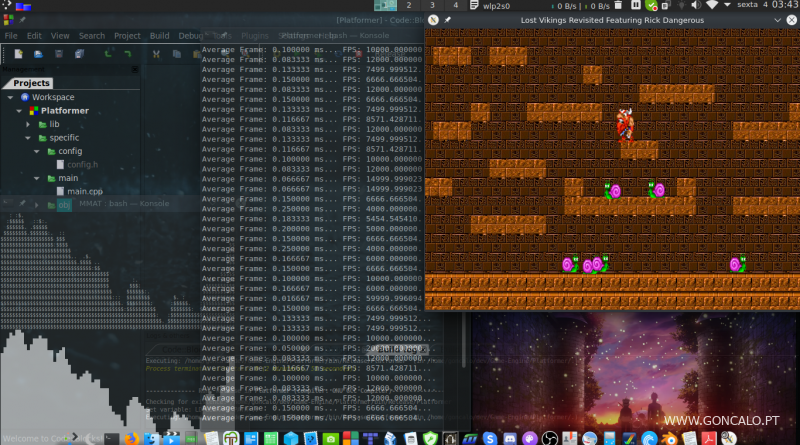Collapse the config folder in tree

pos(37,151)
